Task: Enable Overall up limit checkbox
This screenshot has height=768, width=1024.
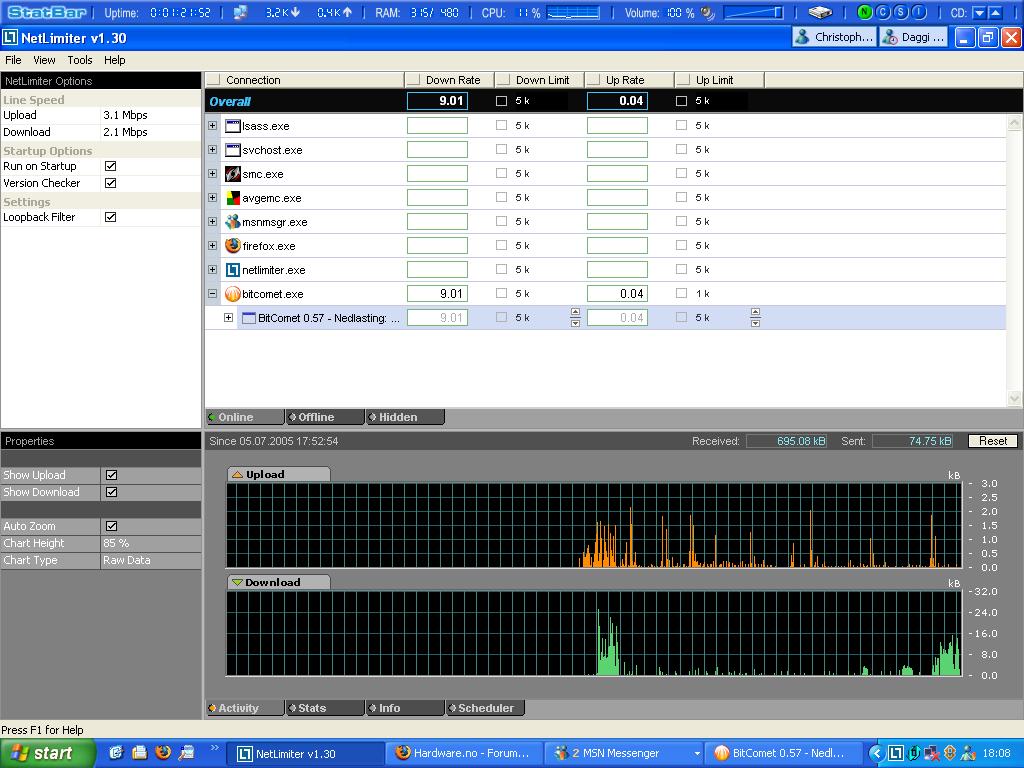Action: [681, 101]
